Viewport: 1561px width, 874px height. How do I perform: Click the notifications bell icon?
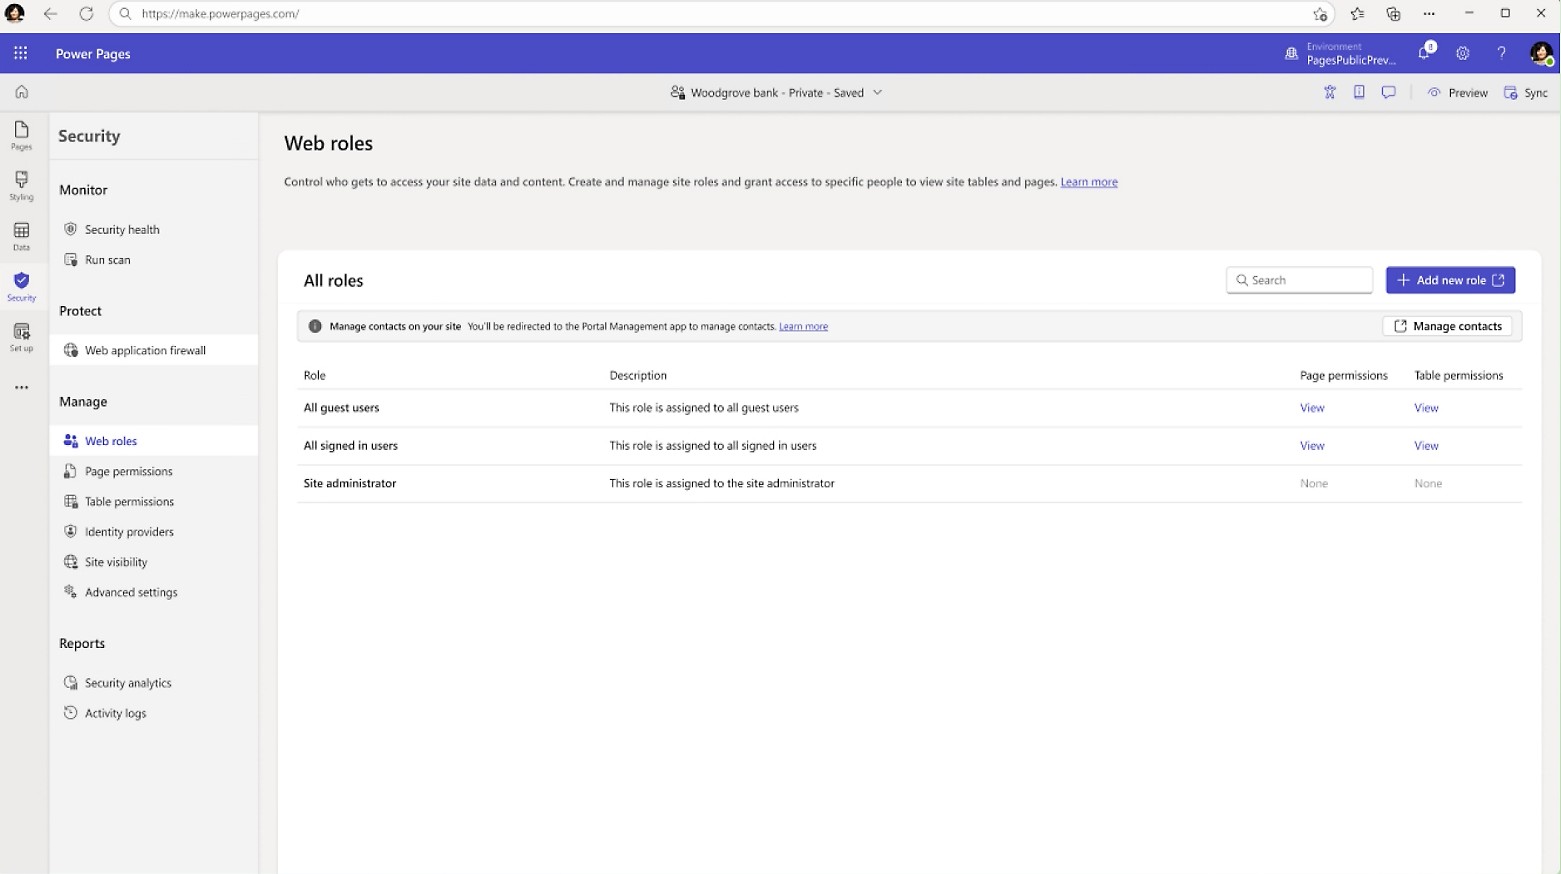1424,53
